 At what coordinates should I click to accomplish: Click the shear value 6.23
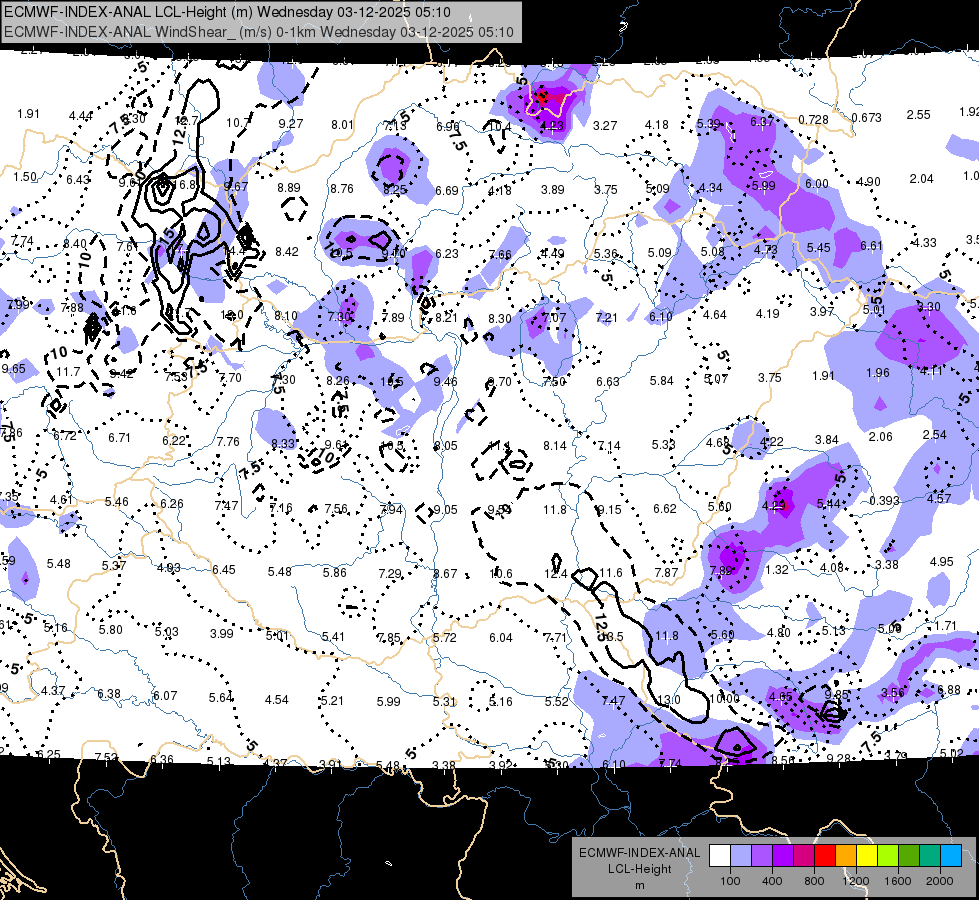coord(446,254)
